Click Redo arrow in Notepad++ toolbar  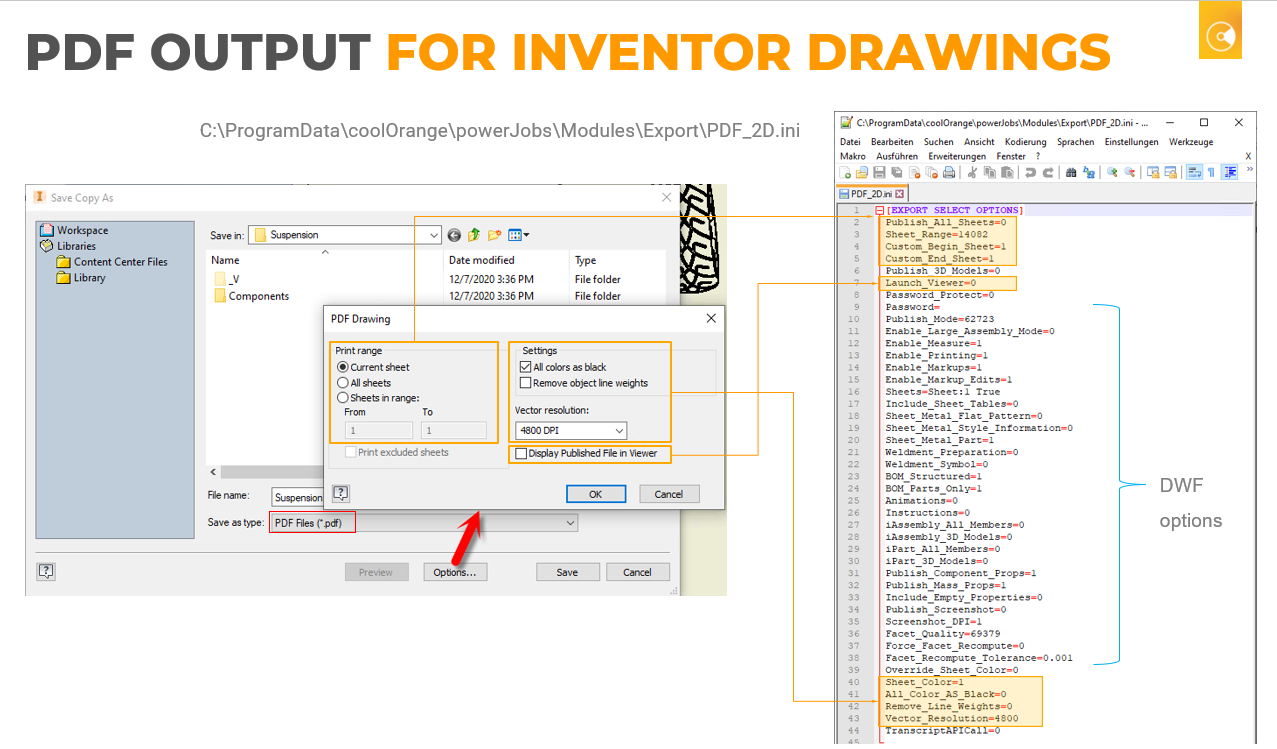pyautogui.click(x=1048, y=172)
